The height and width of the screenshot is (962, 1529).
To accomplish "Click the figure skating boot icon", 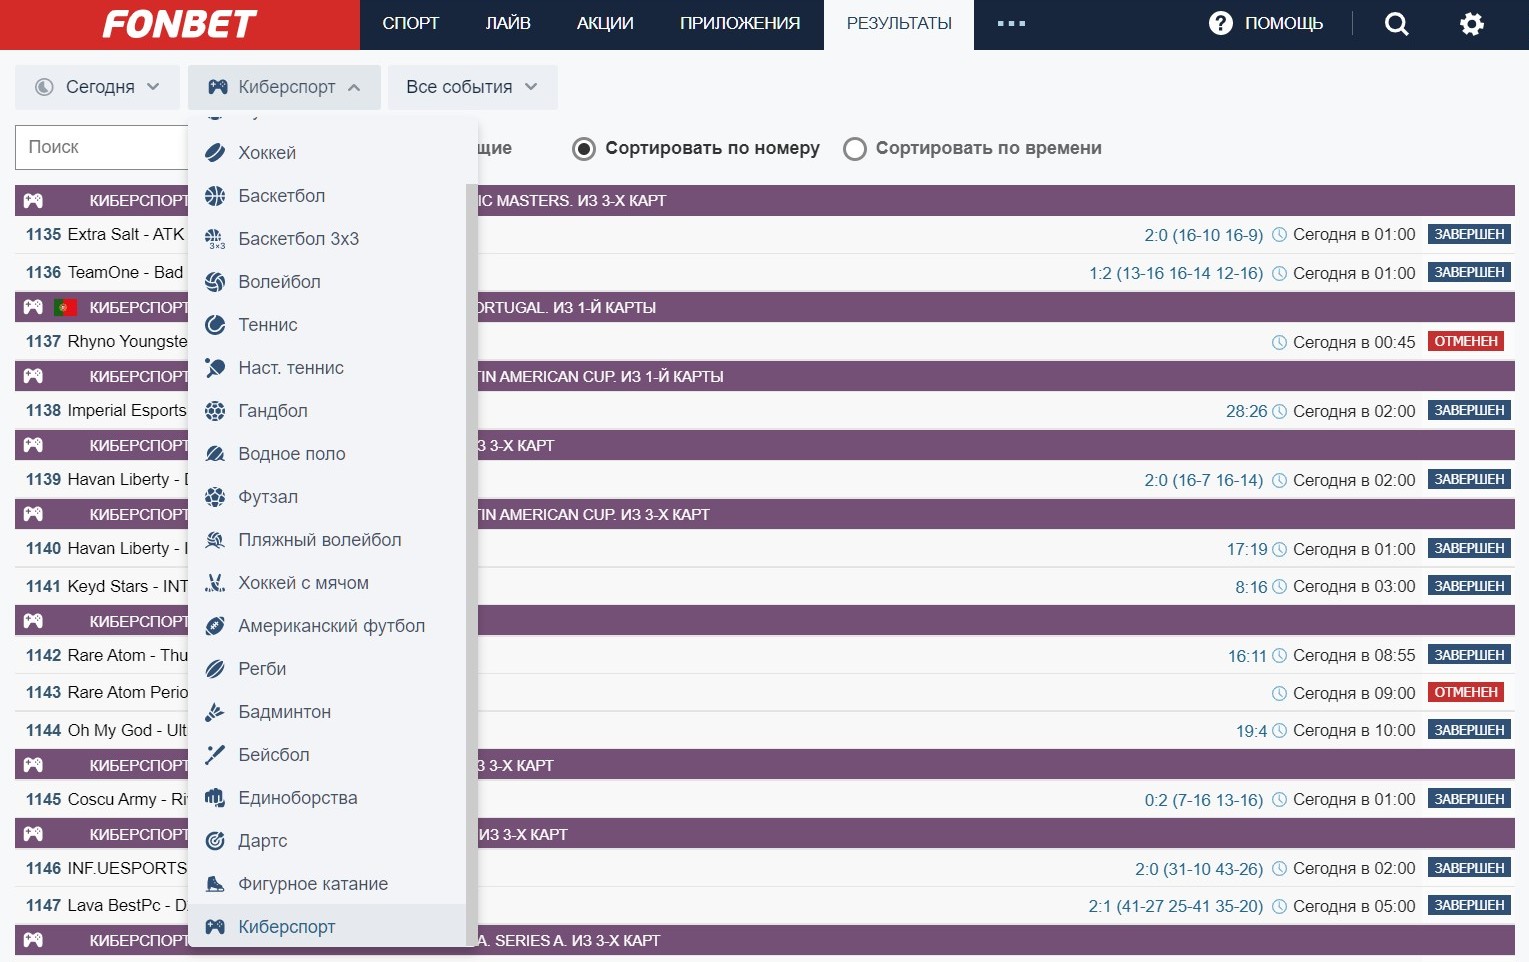I will pyautogui.click(x=215, y=884).
